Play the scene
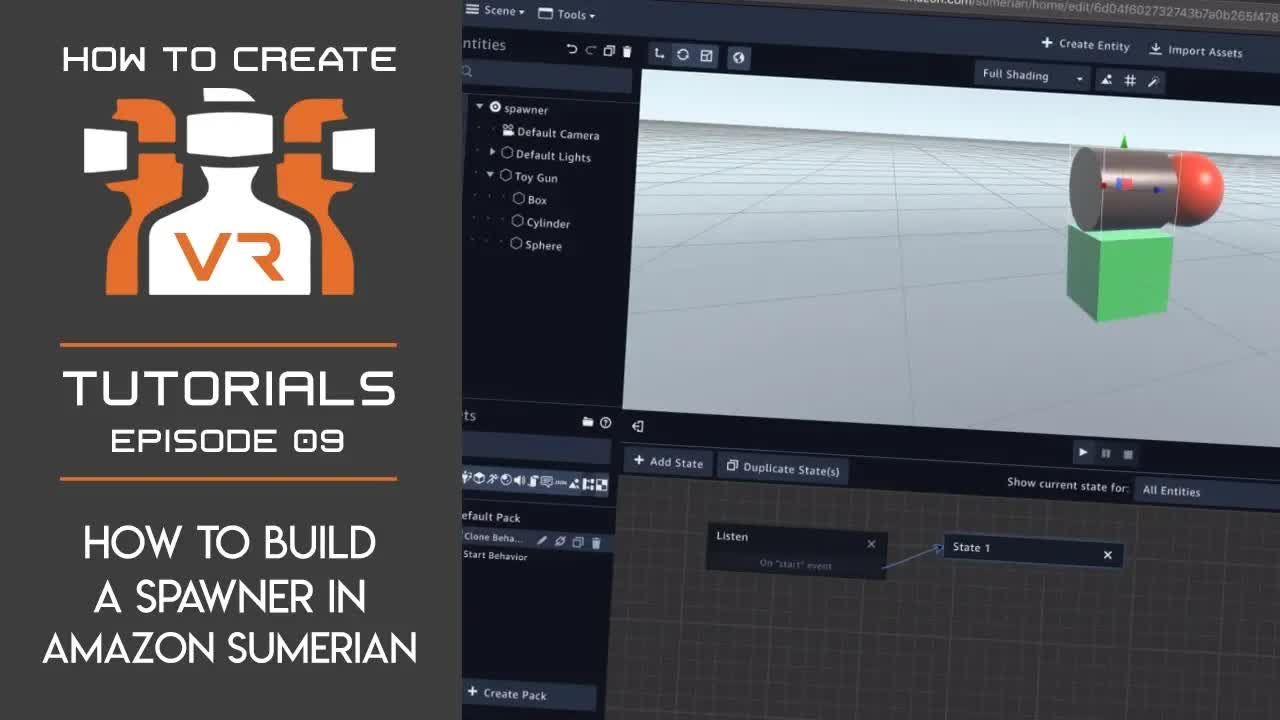Image resolution: width=1280 pixels, height=720 pixels. coord(1083,452)
